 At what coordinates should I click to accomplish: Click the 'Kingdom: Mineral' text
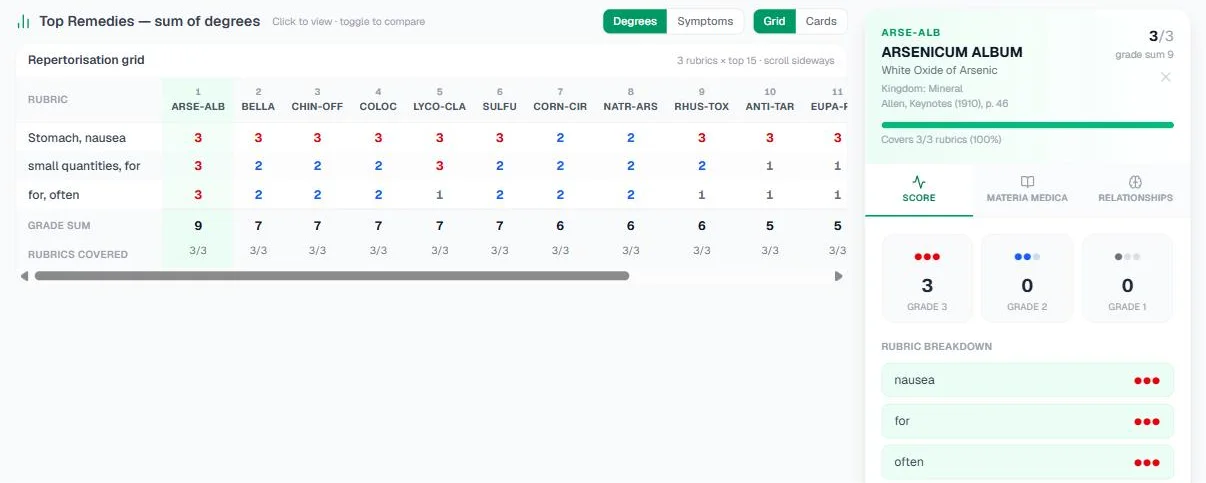pyautogui.click(x=922, y=89)
